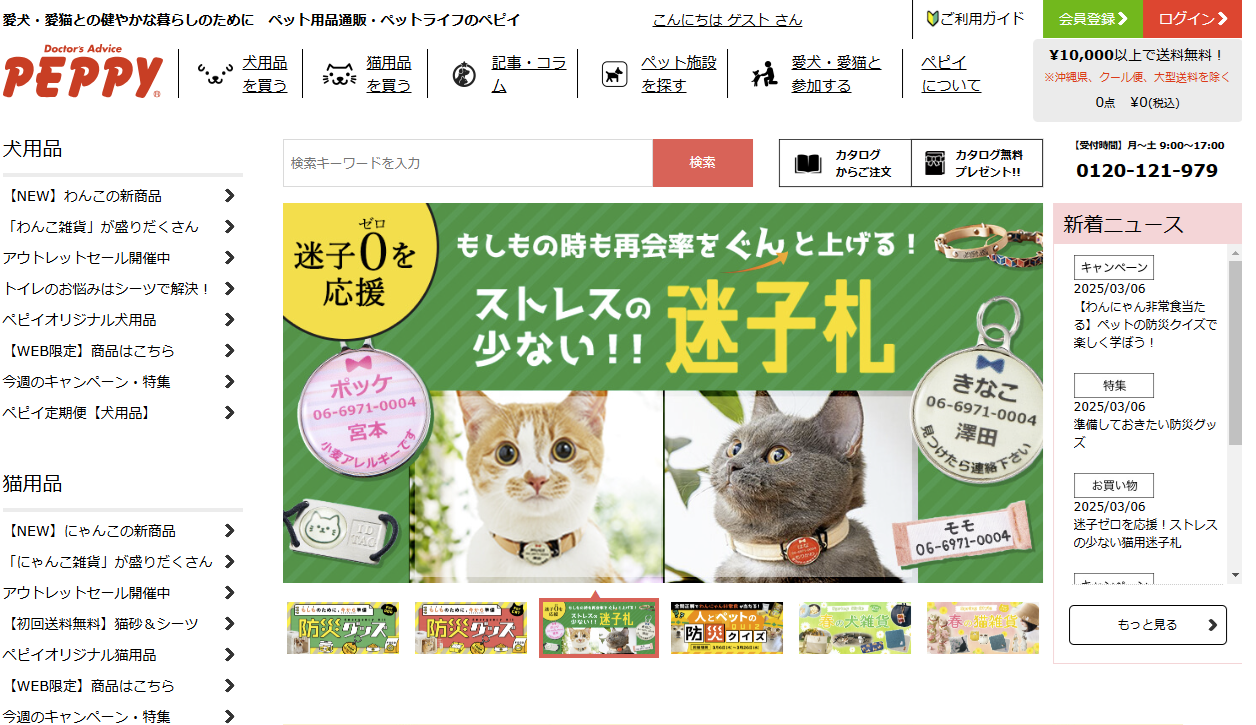Expand 【NEW】わんこの新商品 arrow

[x=230, y=196]
